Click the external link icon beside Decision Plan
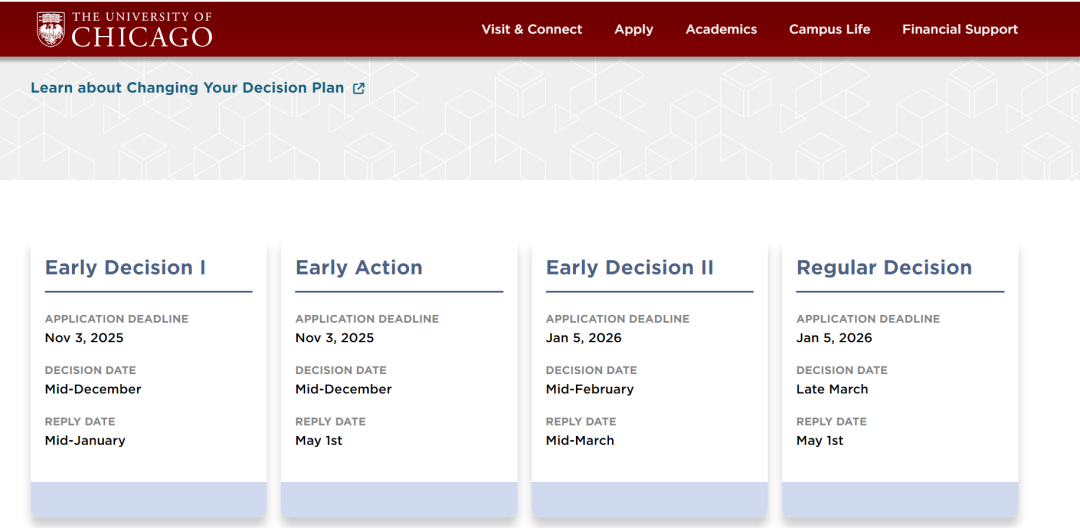This screenshot has height=528, width=1080. (358, 88)
